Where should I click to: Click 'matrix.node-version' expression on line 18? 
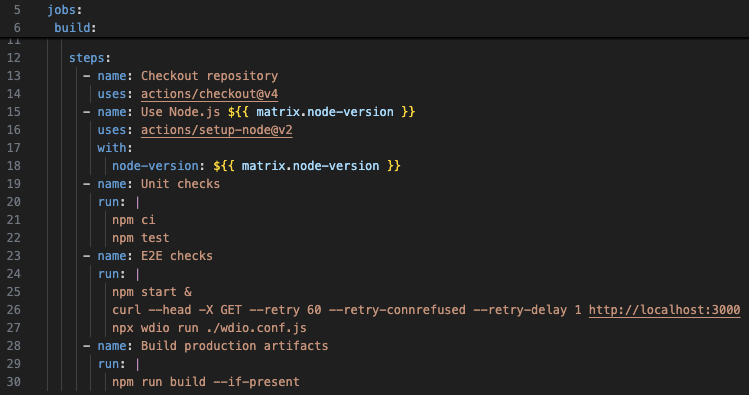(310, 166)
